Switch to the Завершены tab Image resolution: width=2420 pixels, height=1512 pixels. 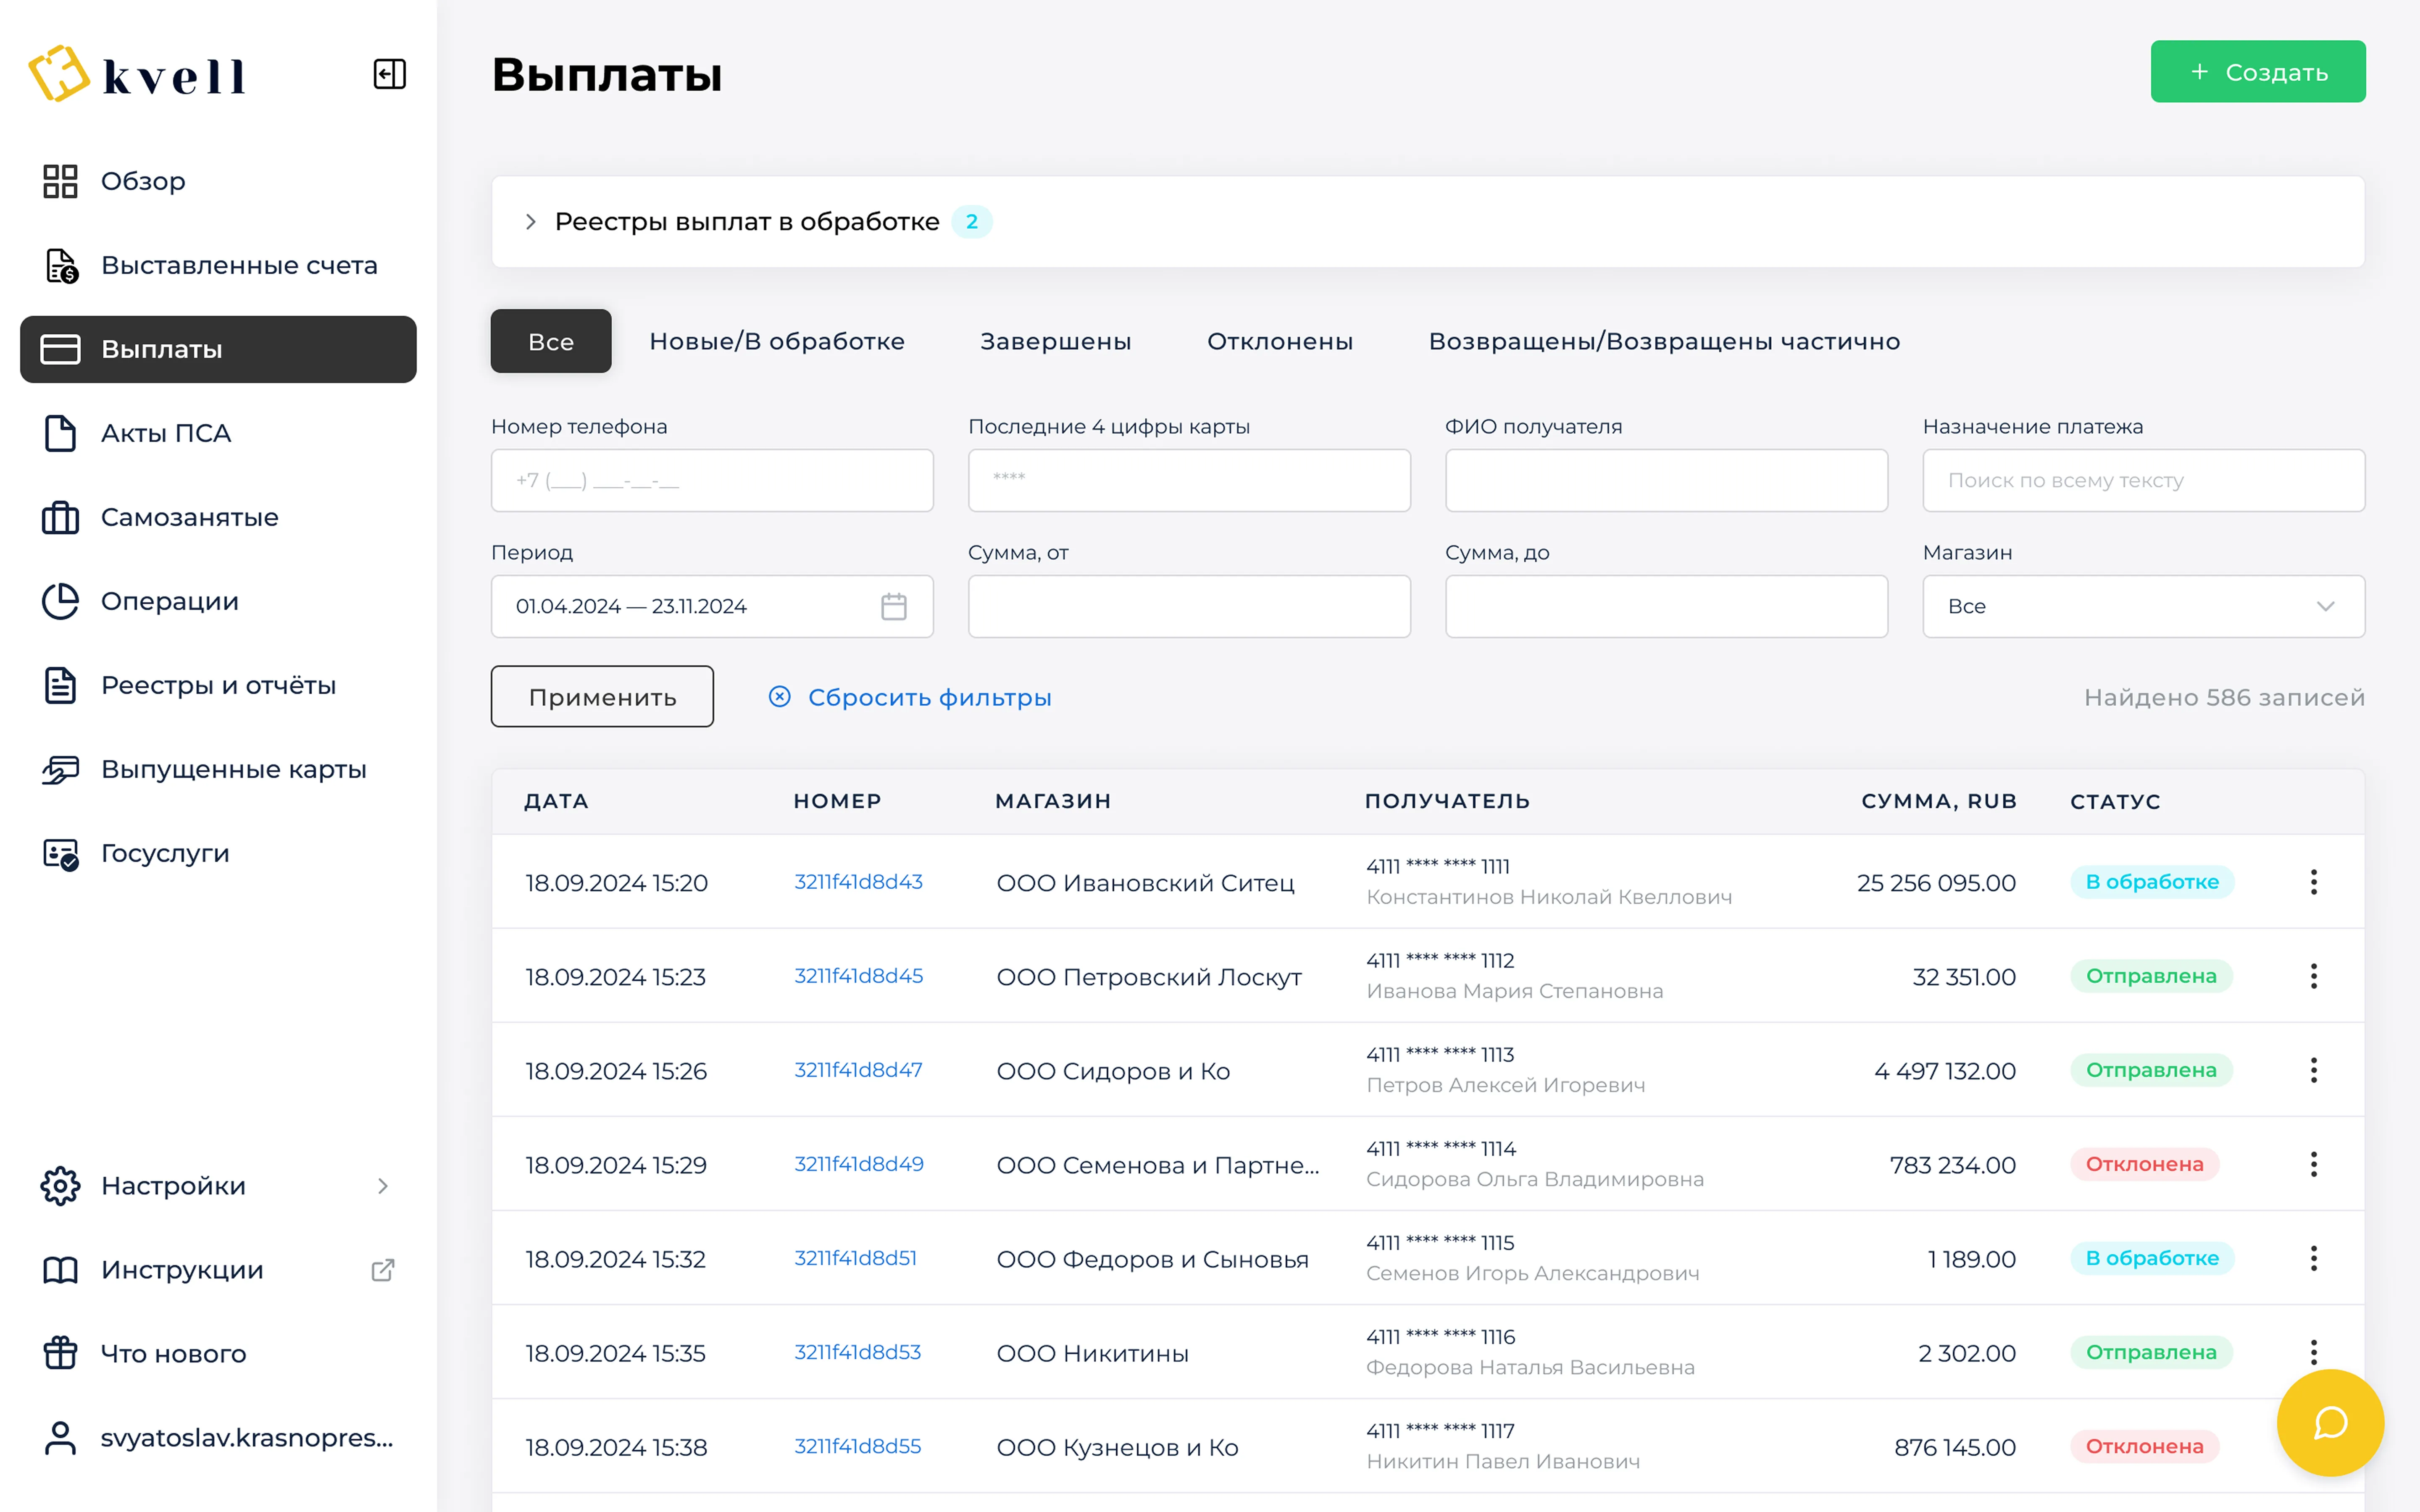[x=1055, y=341]
